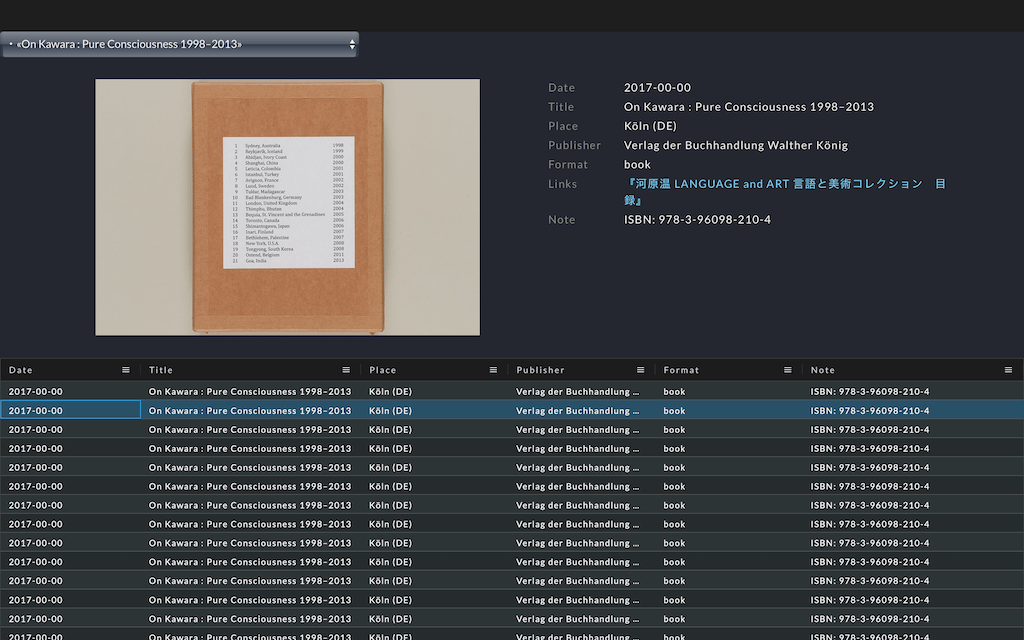Viewport: 1024px width, 640px height.
Task: Open the Date column menu icon
Action: pyautogui.click(x=126, y=370)
